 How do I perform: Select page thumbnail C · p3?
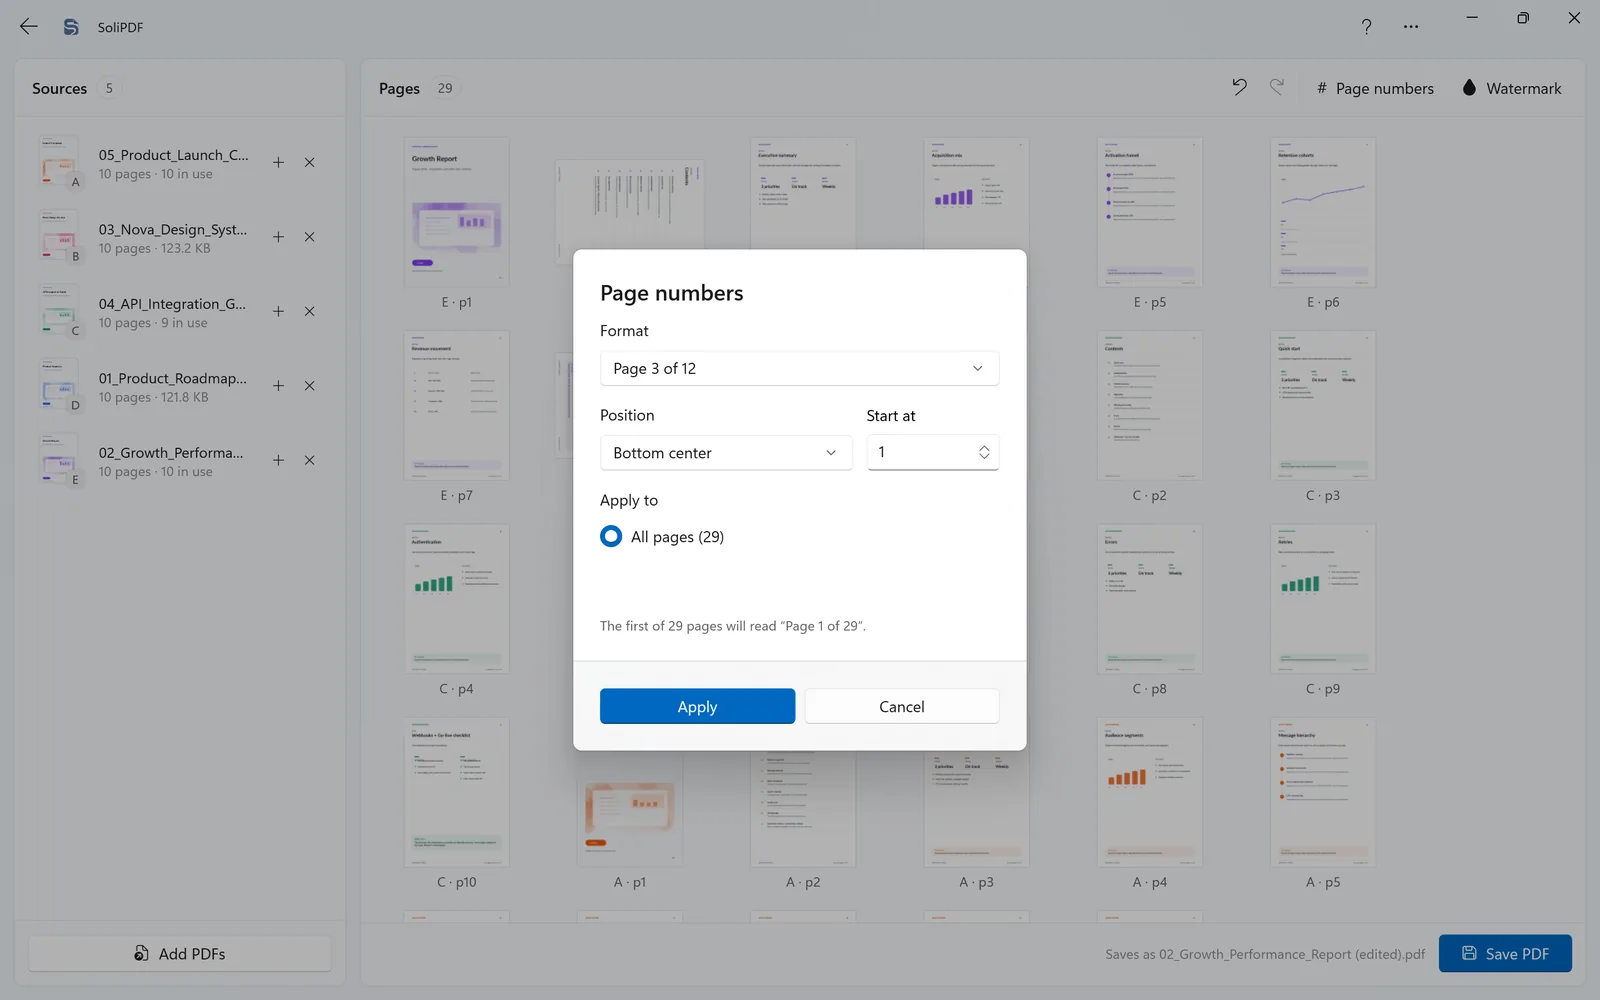coord(1323,405)
